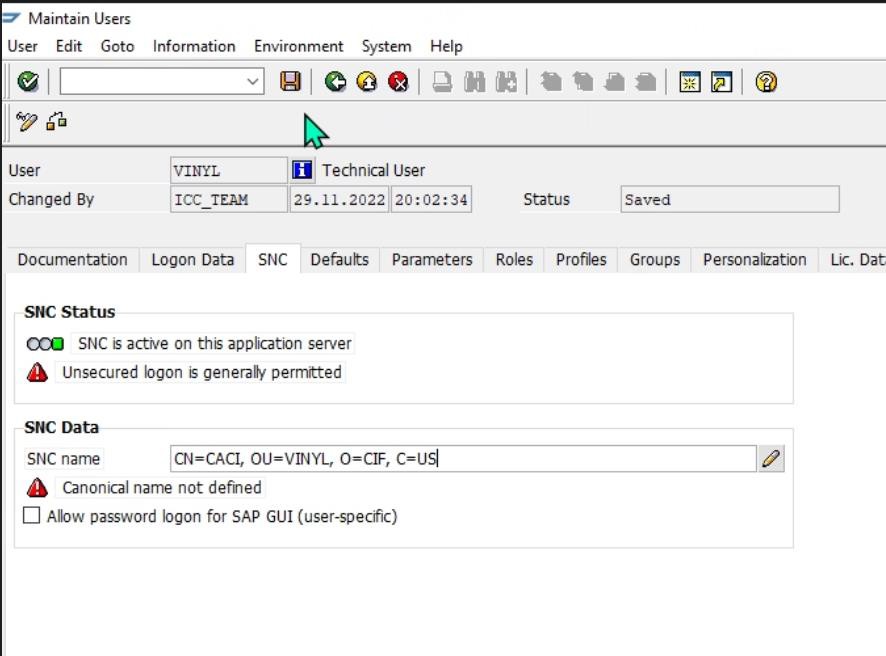Click the SNC name input field
Image resolution: width=886 pixels, height=656 pixels.
tap(462, 459)
